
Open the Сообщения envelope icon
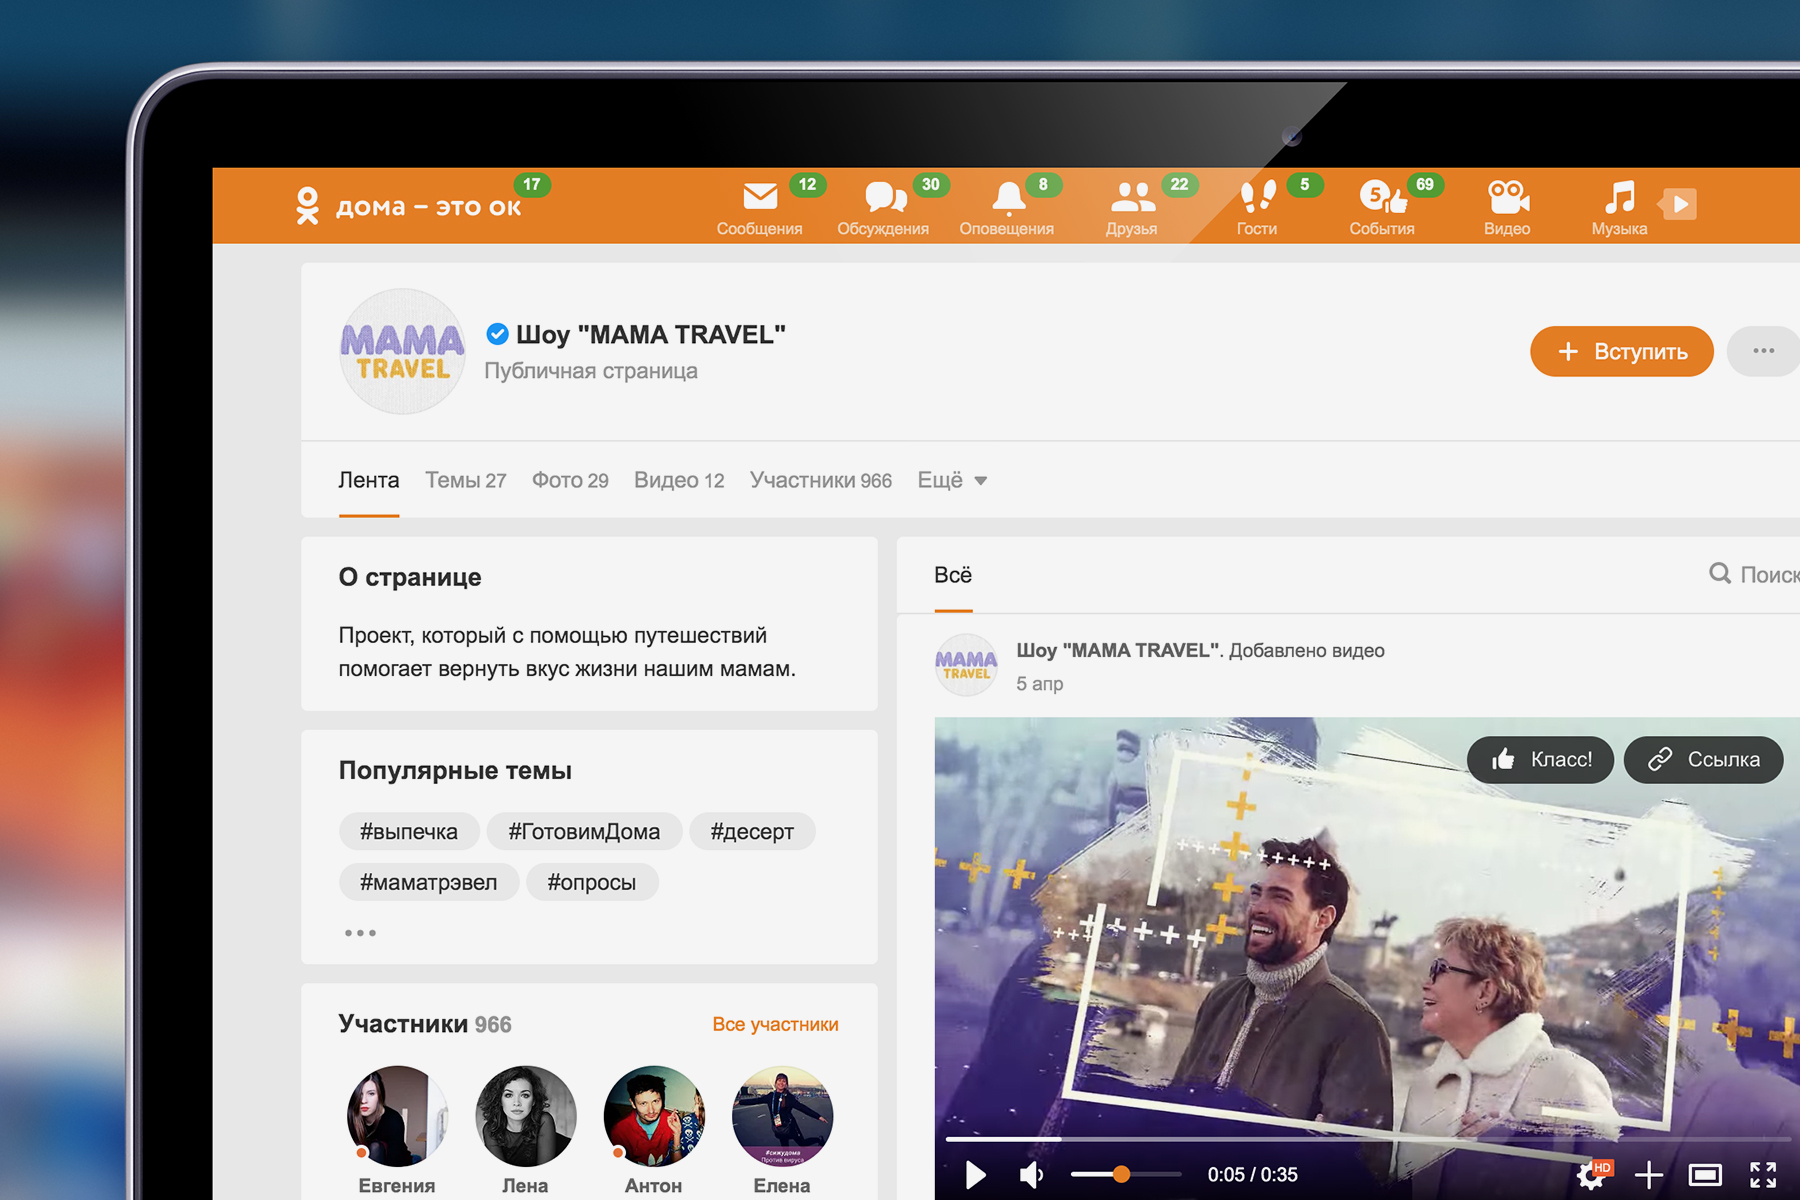(x=760, y=198)
